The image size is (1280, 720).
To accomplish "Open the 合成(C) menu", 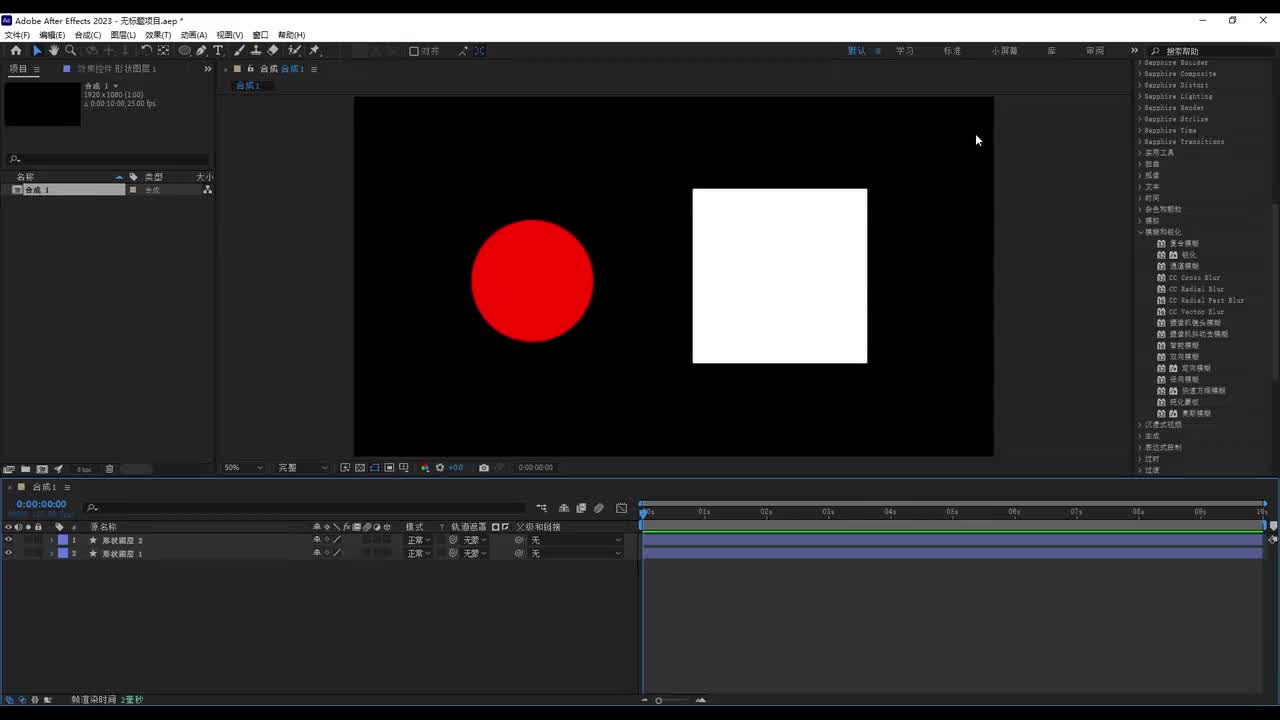I will tap(88, 35).
